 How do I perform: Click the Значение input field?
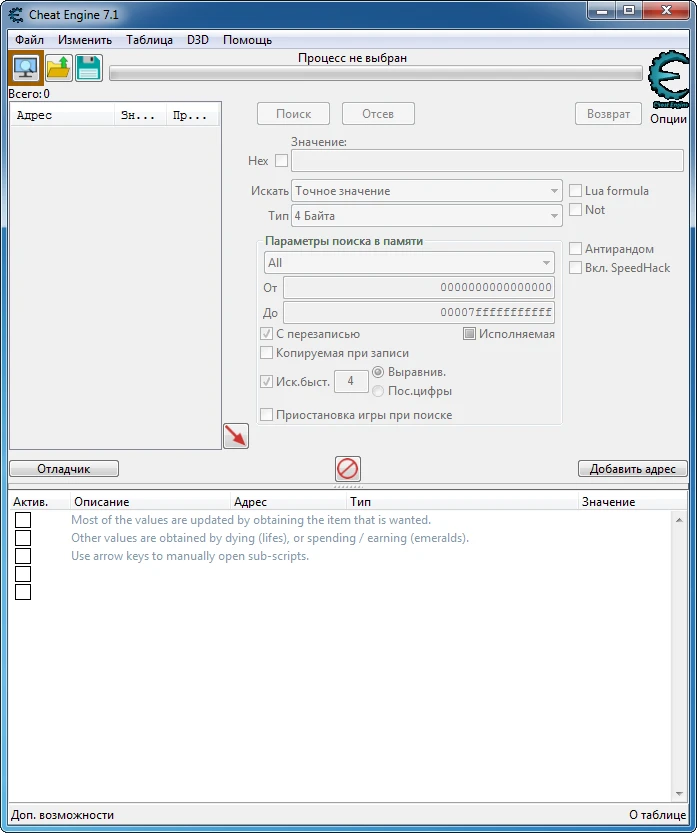tap(487, 160)
